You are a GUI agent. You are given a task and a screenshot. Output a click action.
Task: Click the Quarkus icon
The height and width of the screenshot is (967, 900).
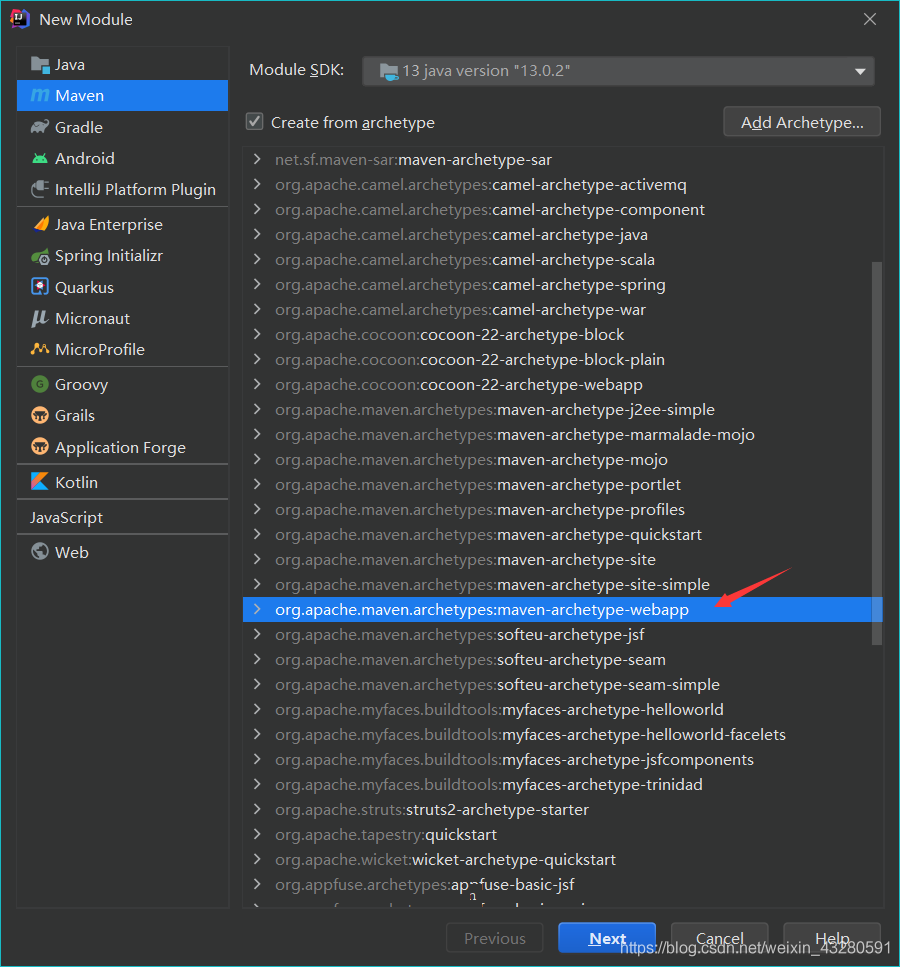pyautogui.click(x=40, y=287)
